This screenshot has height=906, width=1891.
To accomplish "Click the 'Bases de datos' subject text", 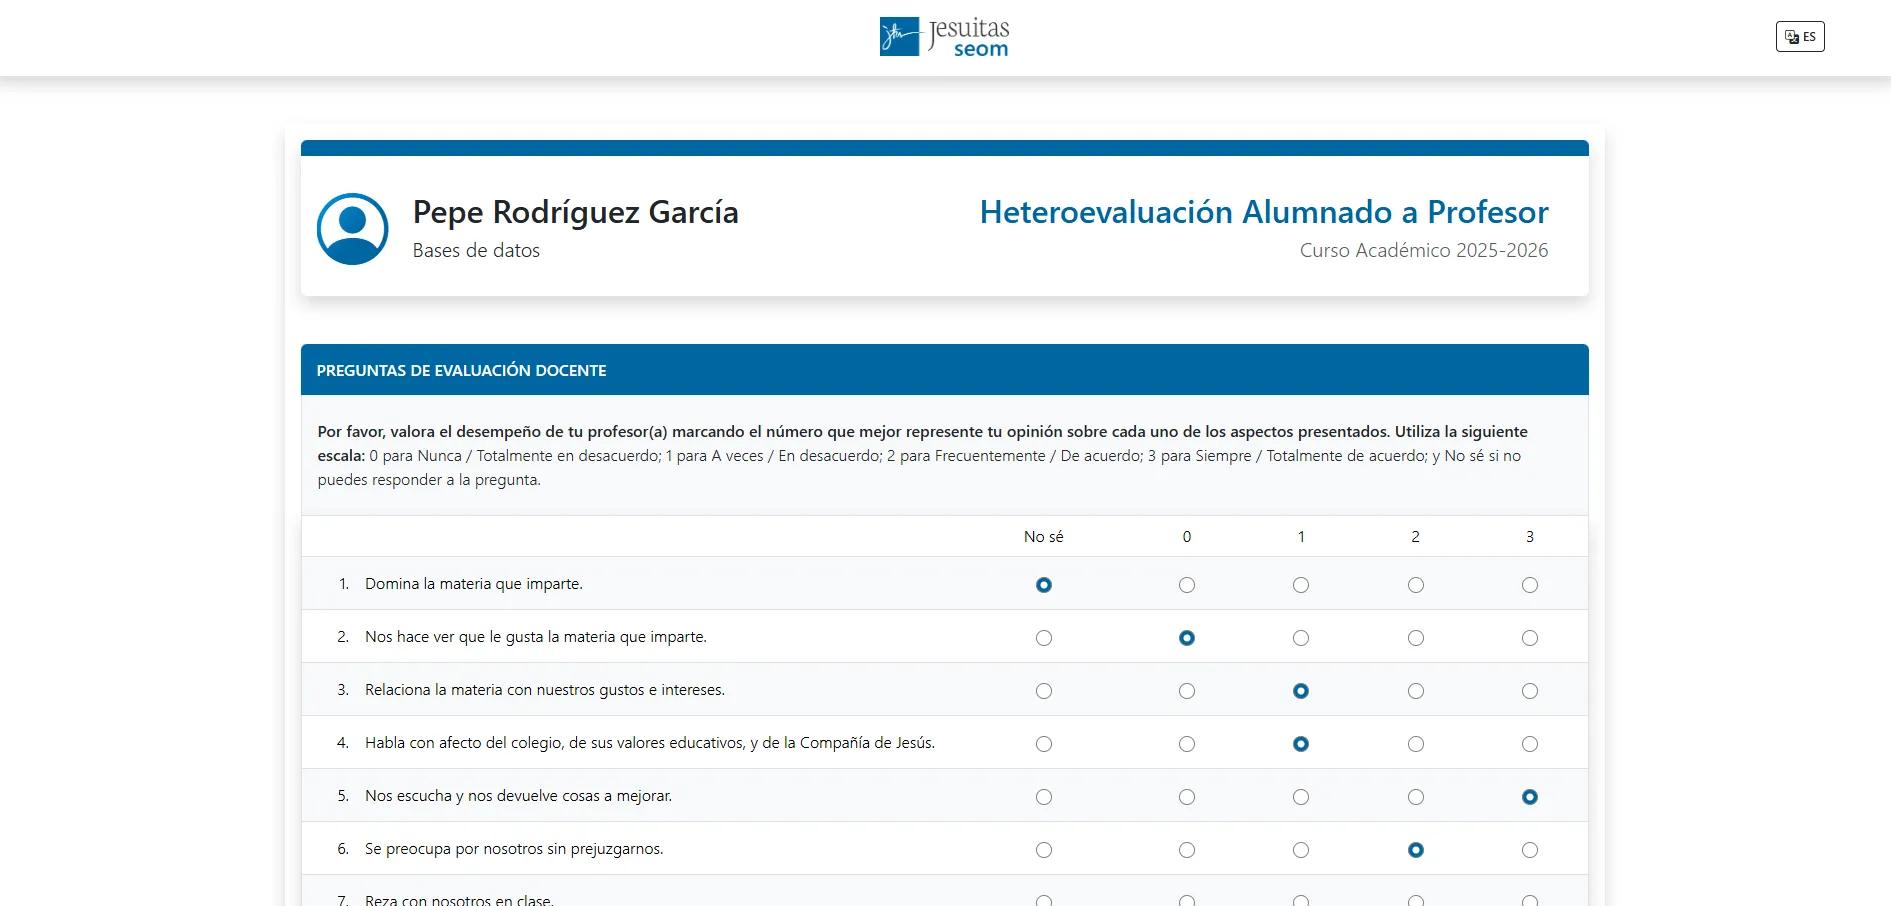I will click(x=476, y=250).
